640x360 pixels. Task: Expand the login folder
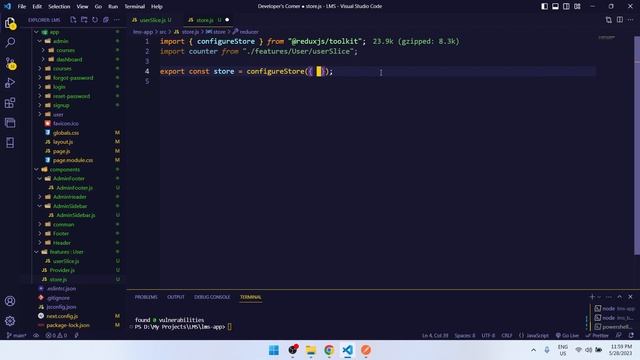point(40,87)
